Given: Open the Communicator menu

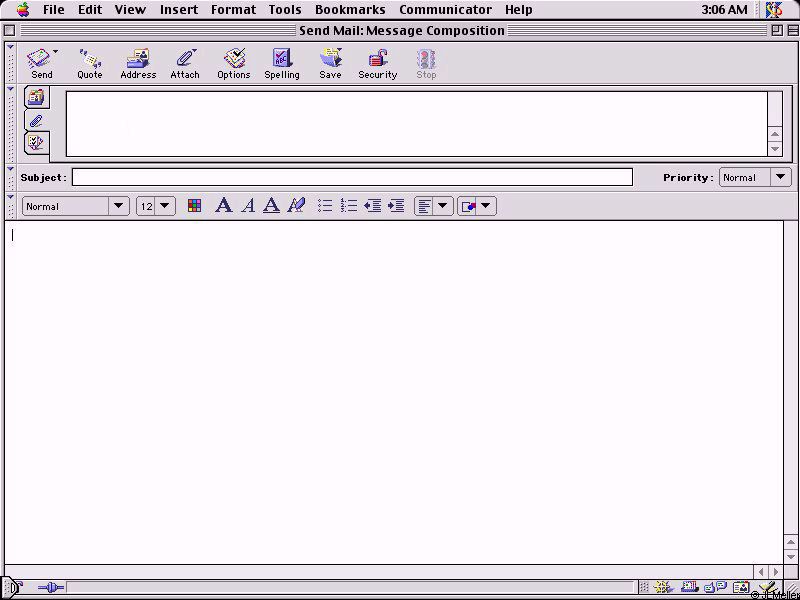Looking at the screenshot, I should tap(445, 10).
